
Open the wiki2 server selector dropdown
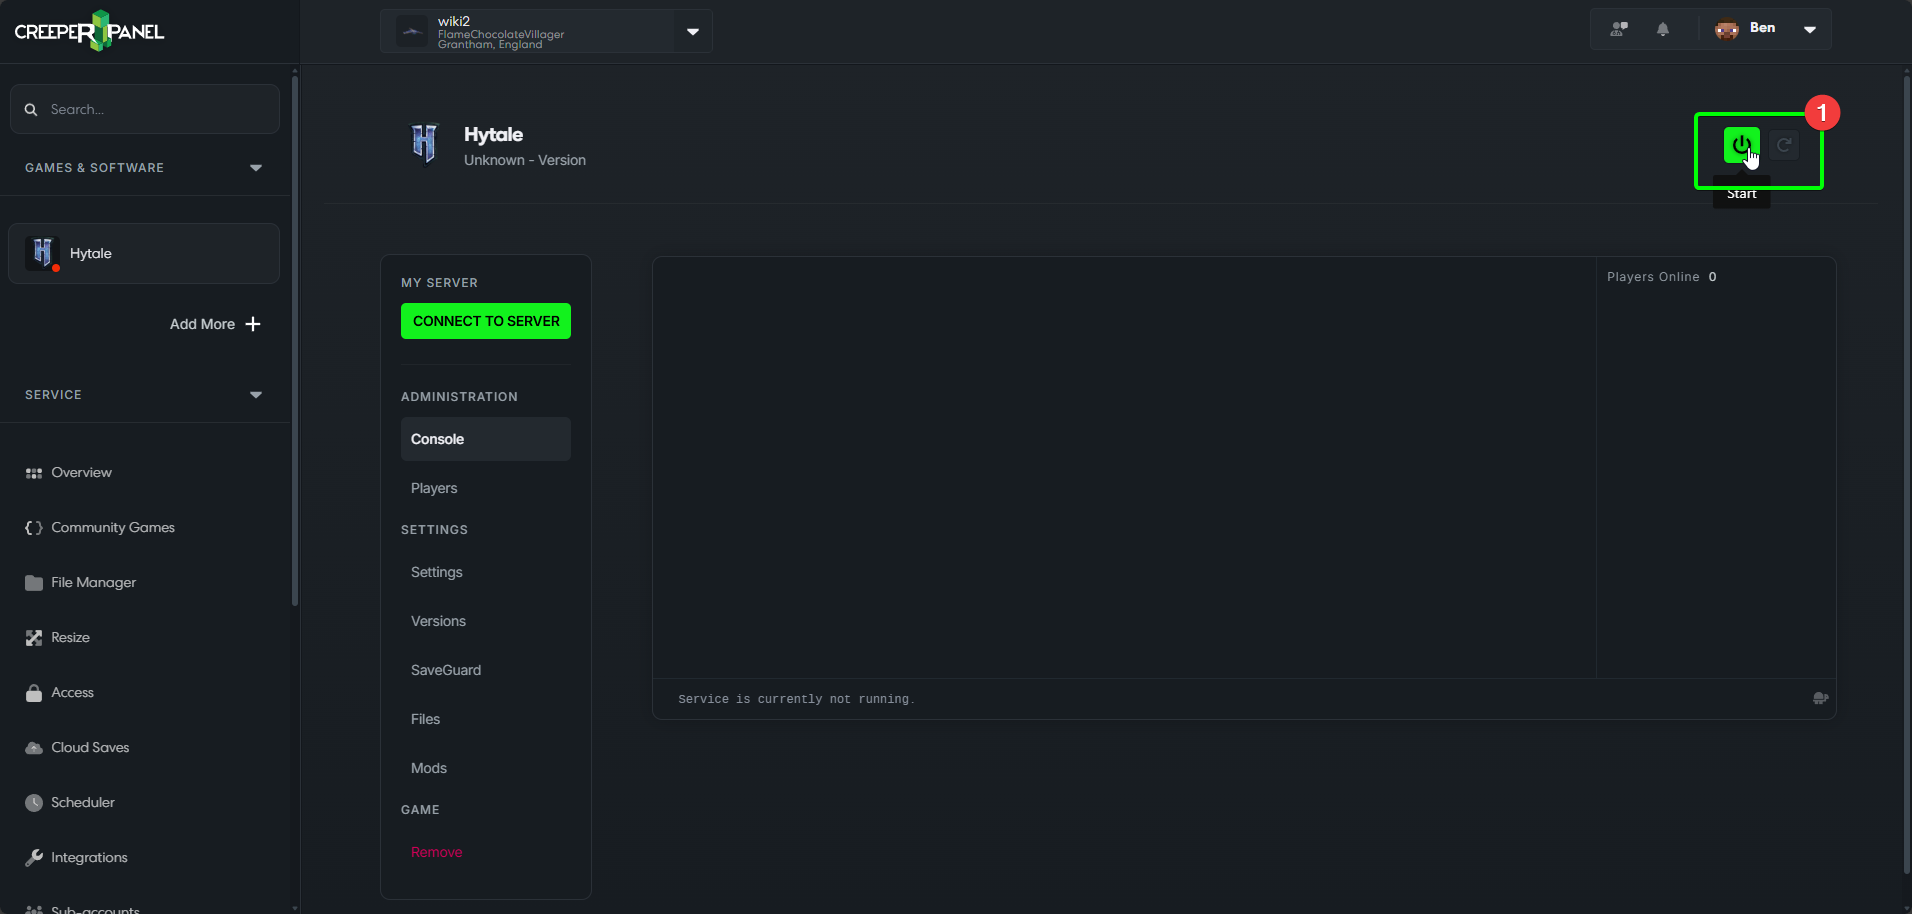tap(692, 32)
